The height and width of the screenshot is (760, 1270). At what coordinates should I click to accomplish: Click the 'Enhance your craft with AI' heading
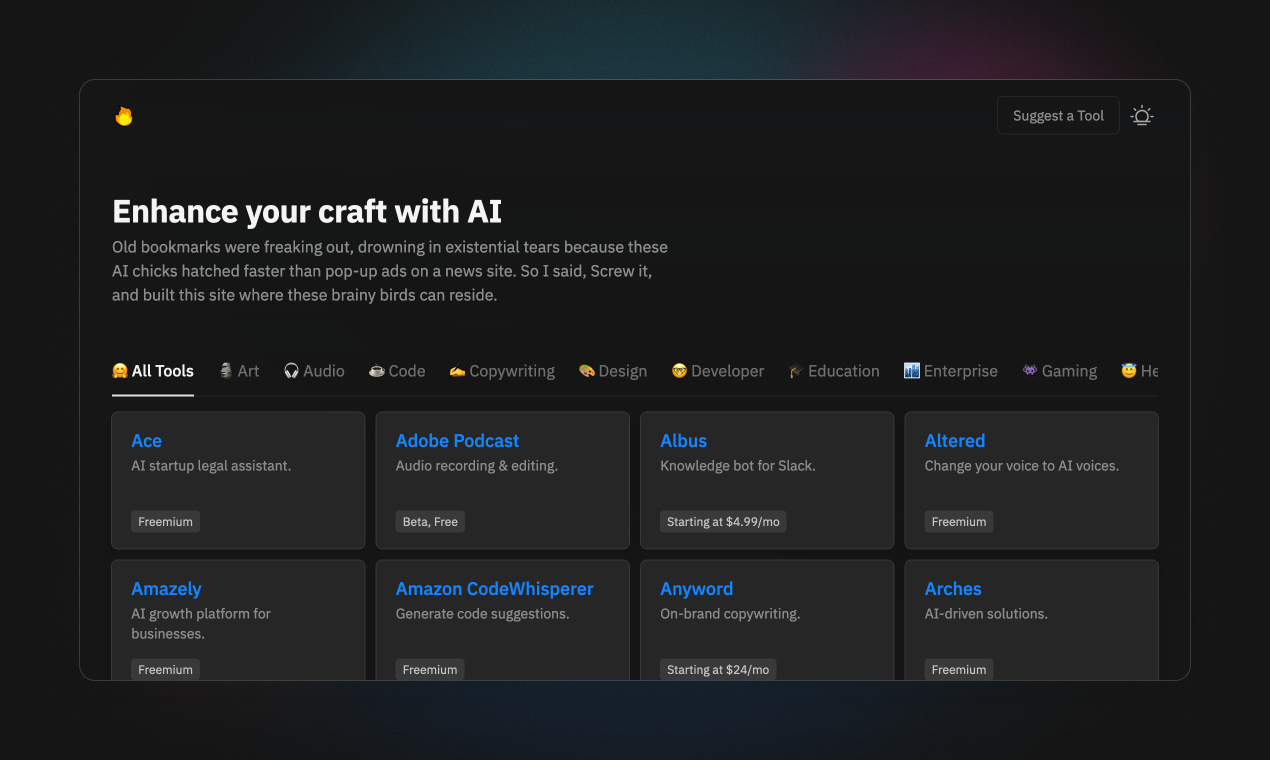(307, 211)
